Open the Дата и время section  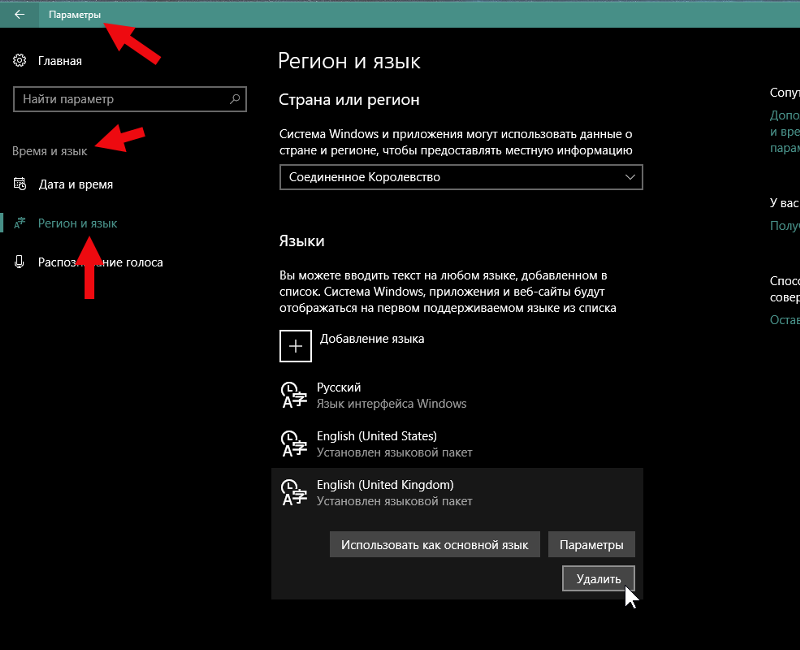[76, 184]
